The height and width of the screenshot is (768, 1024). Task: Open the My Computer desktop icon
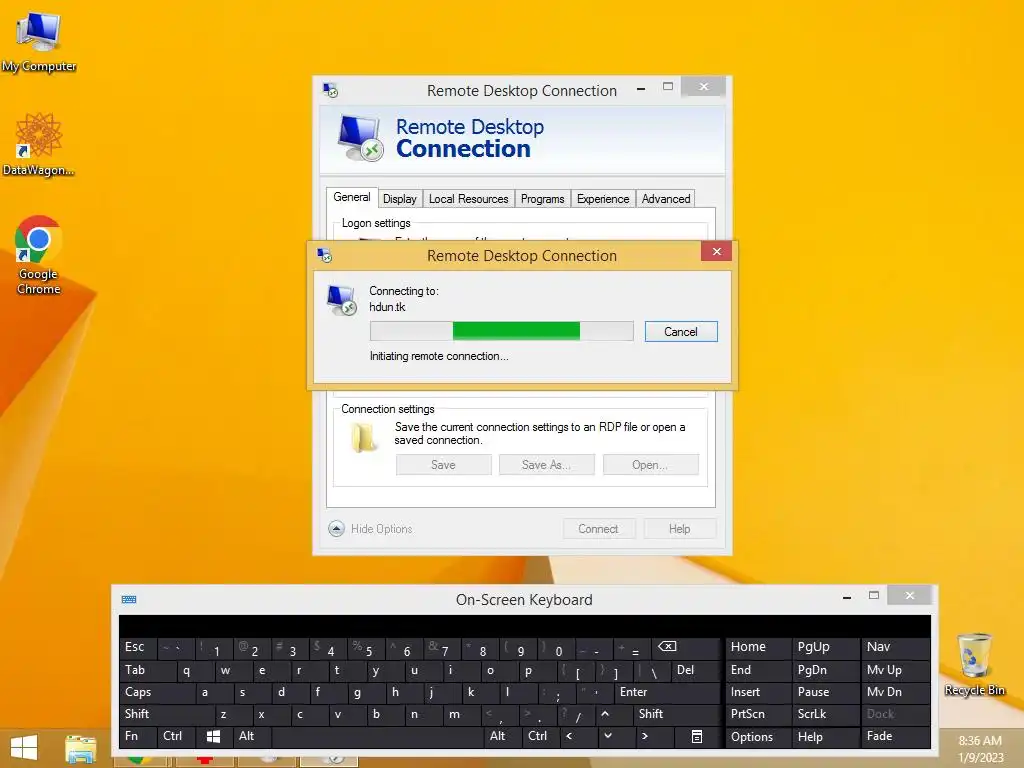click(x=39, y=42)
